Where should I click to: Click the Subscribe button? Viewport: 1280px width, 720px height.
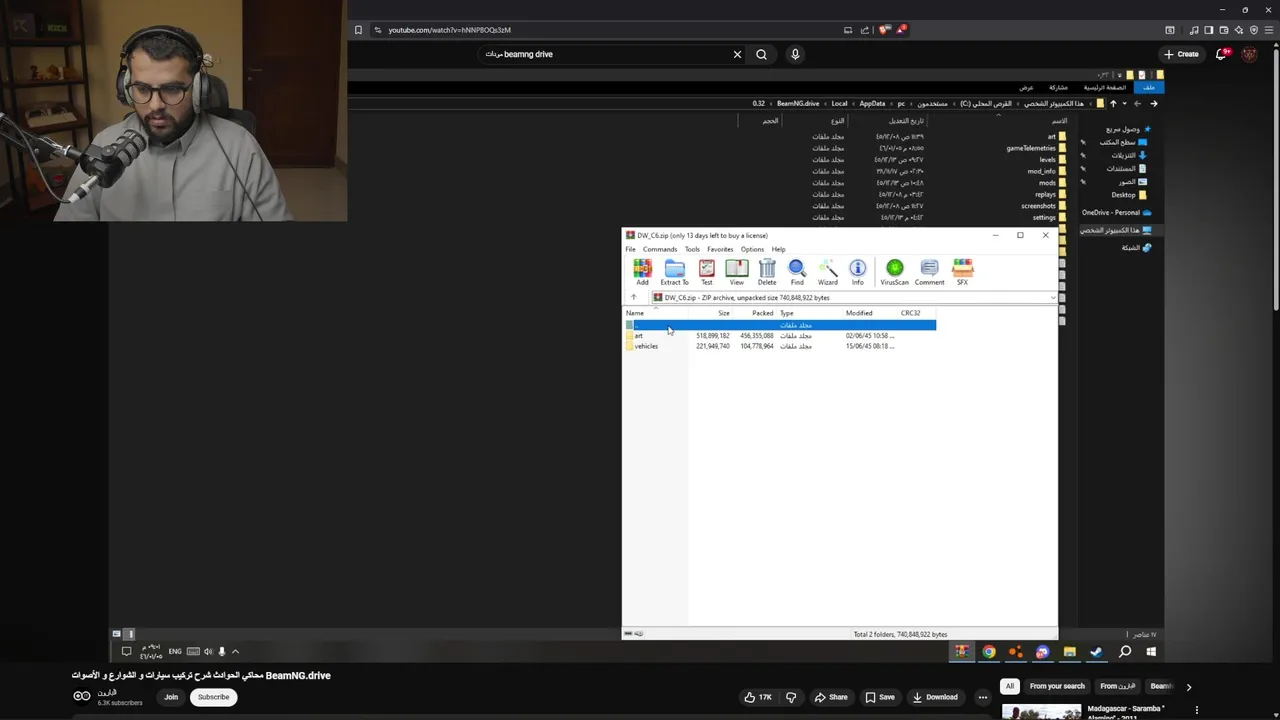(x=213, y=697)
